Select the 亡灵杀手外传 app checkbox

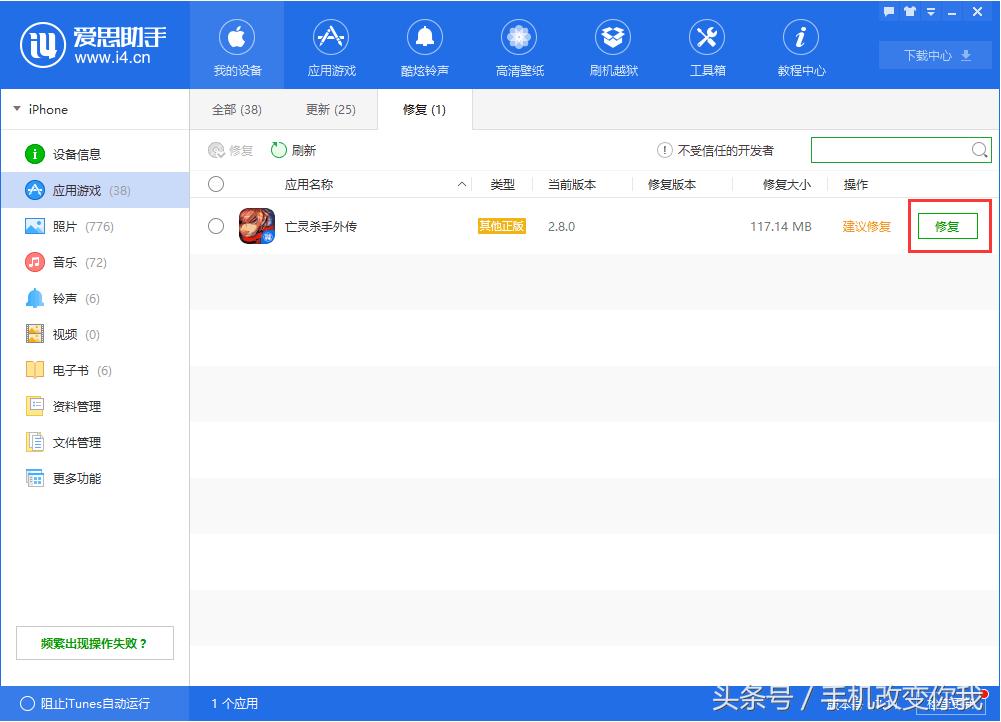pyautogui.click(x=215, y=226)
